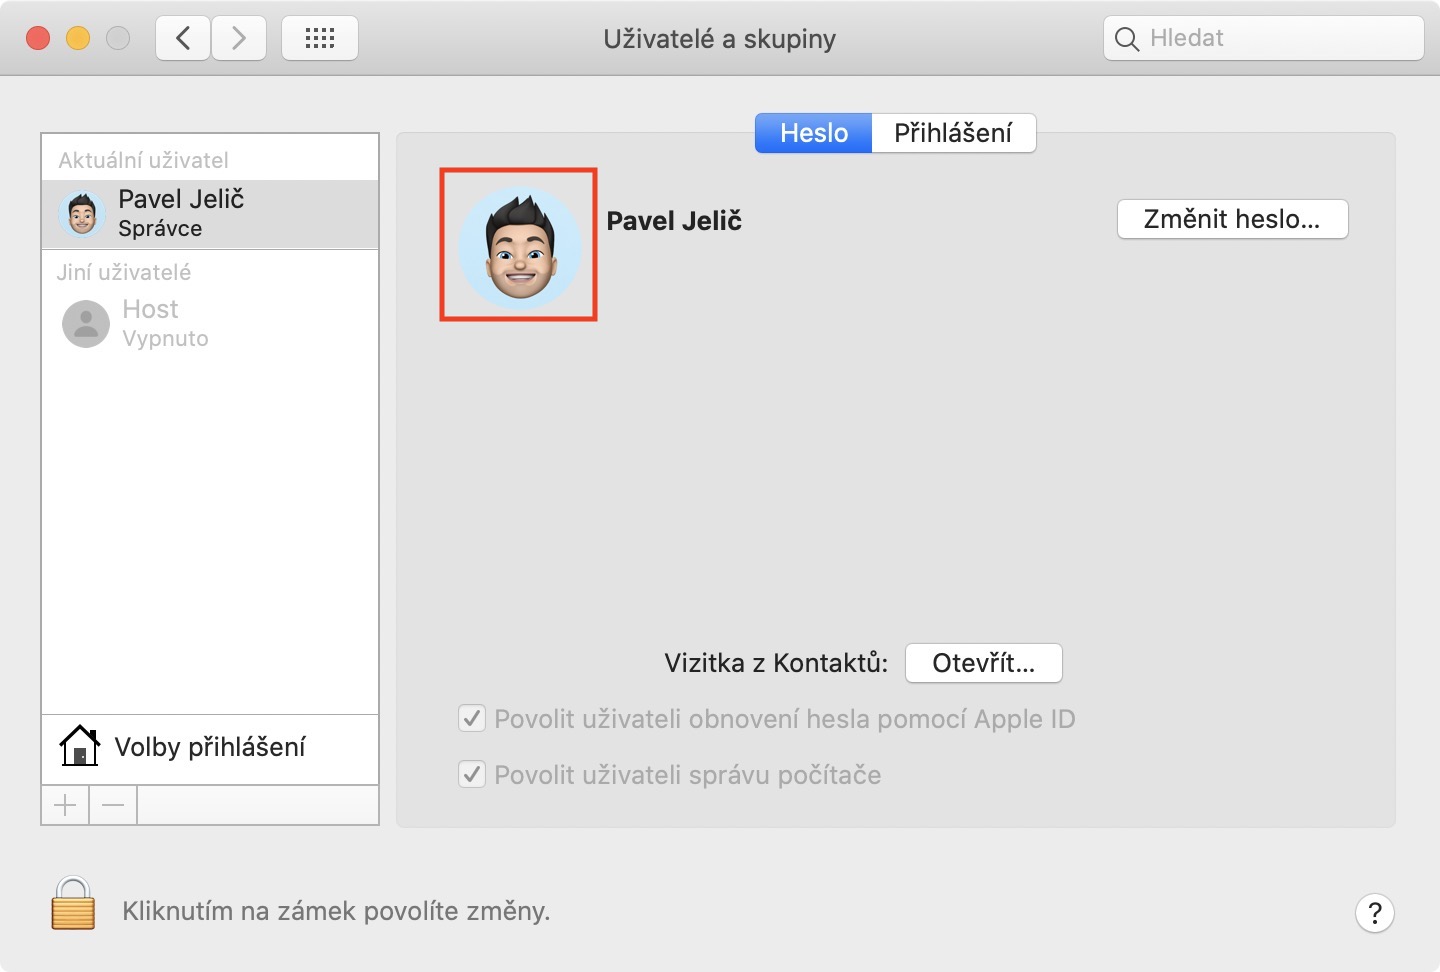Go back with the left arrow button

pos(183,39)
